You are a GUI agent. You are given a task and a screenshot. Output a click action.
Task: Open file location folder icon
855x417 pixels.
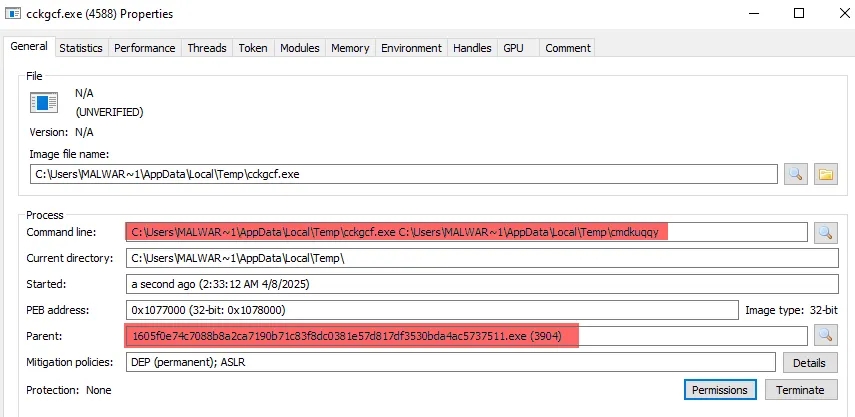pos(825,174)
